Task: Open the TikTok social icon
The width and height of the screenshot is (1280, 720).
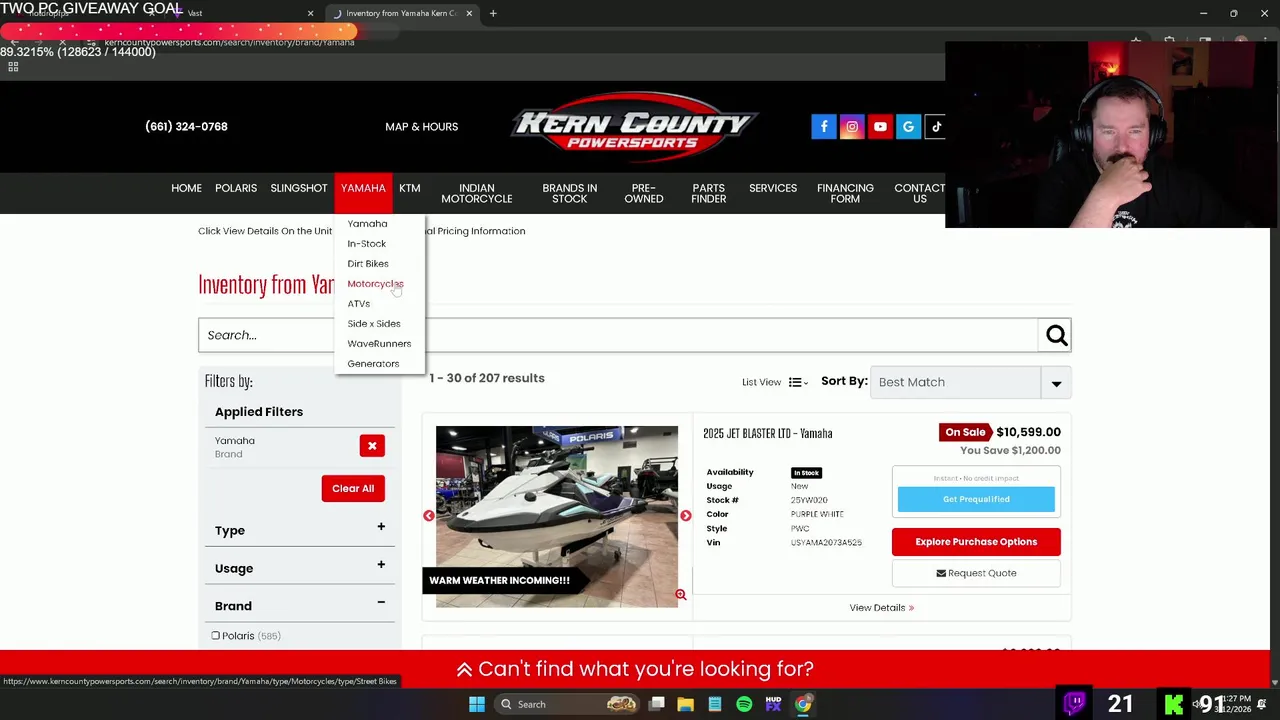Action: [935, 126]
